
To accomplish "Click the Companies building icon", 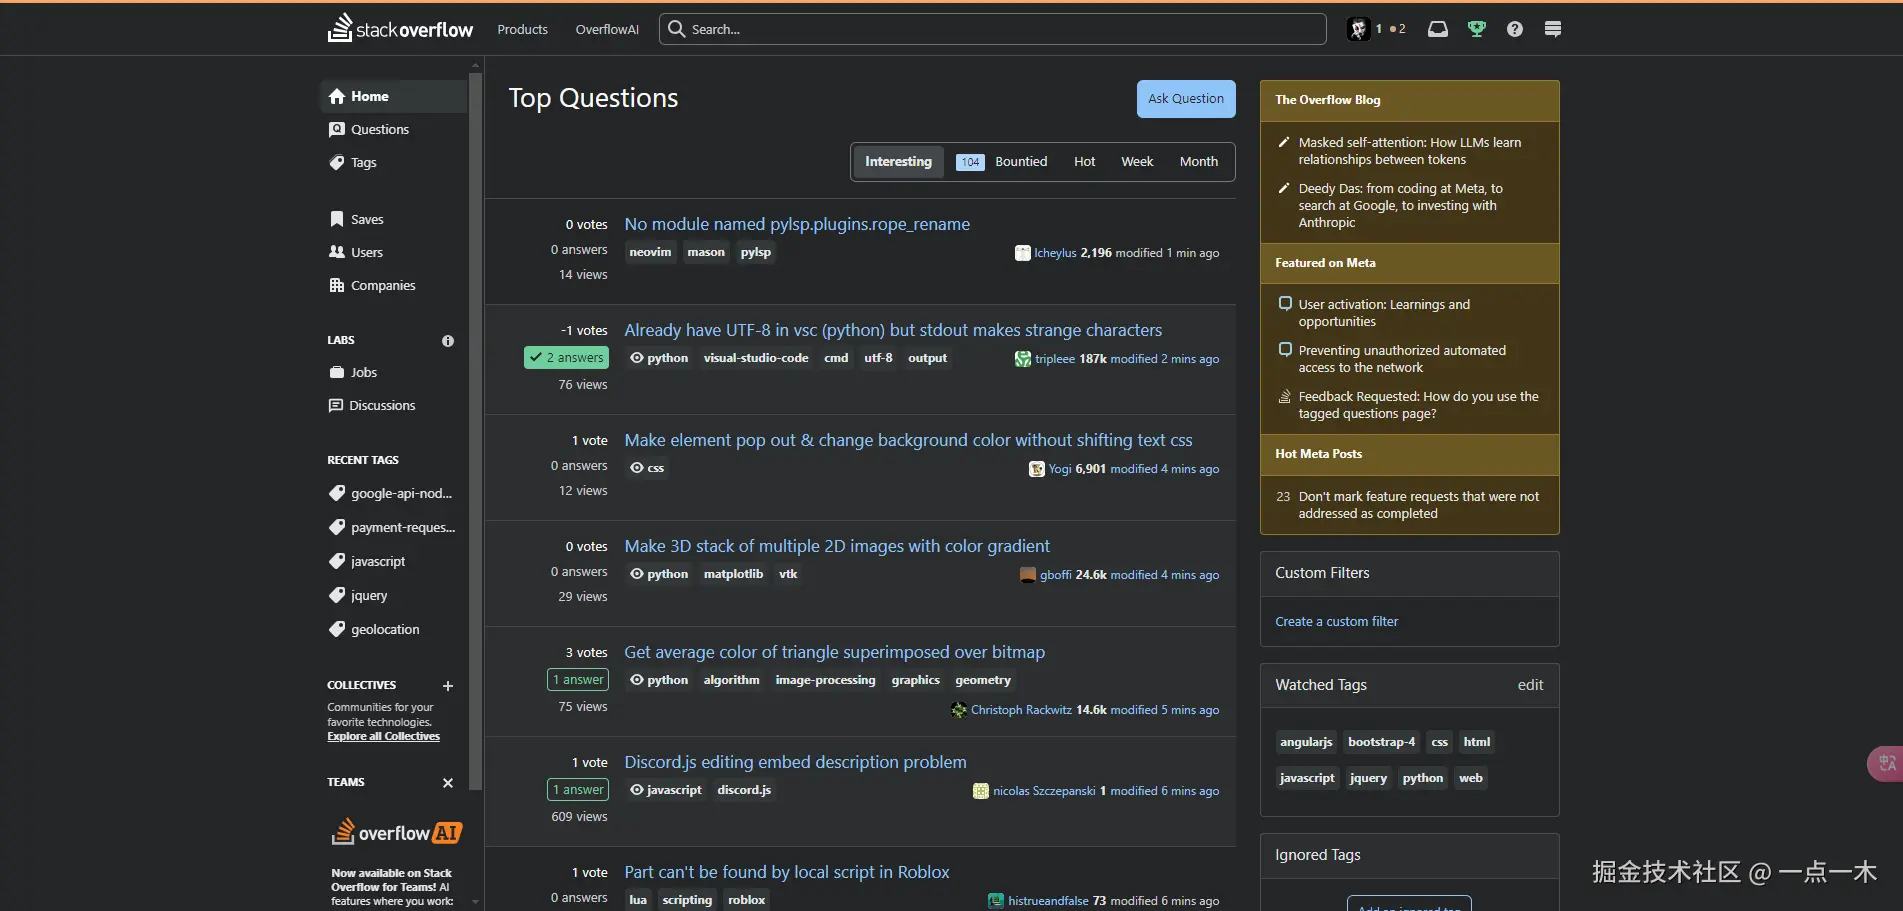I will (337, 285).
